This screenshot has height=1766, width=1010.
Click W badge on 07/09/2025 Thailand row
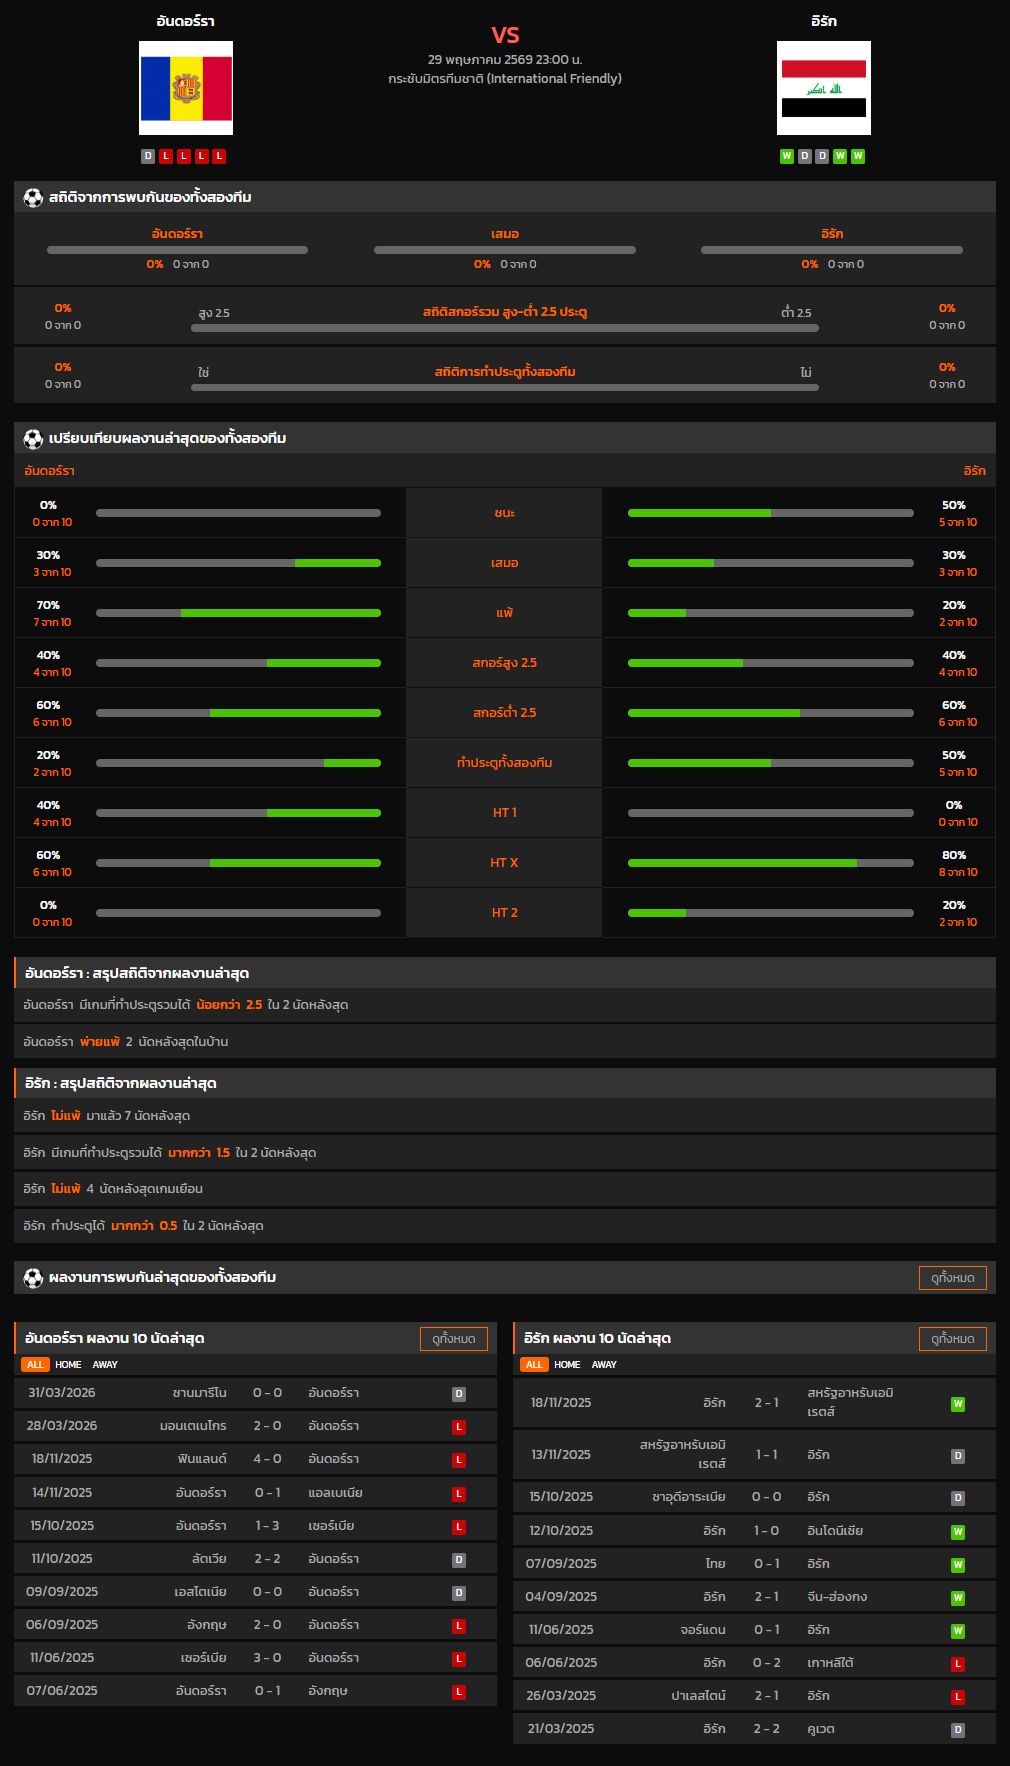958,1565
